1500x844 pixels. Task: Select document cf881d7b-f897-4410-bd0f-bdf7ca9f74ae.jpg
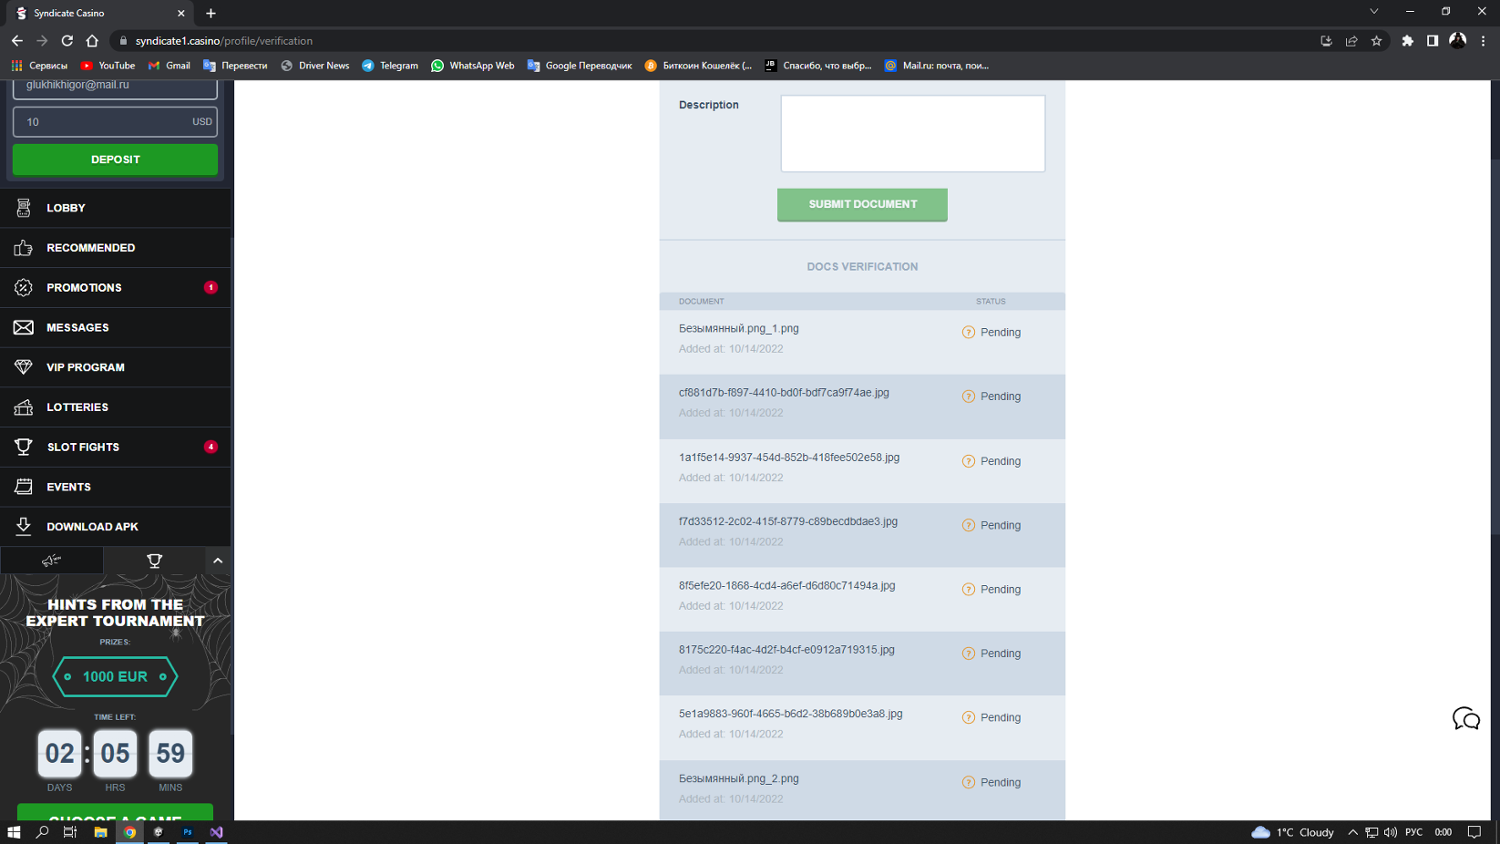click(784, 393)
